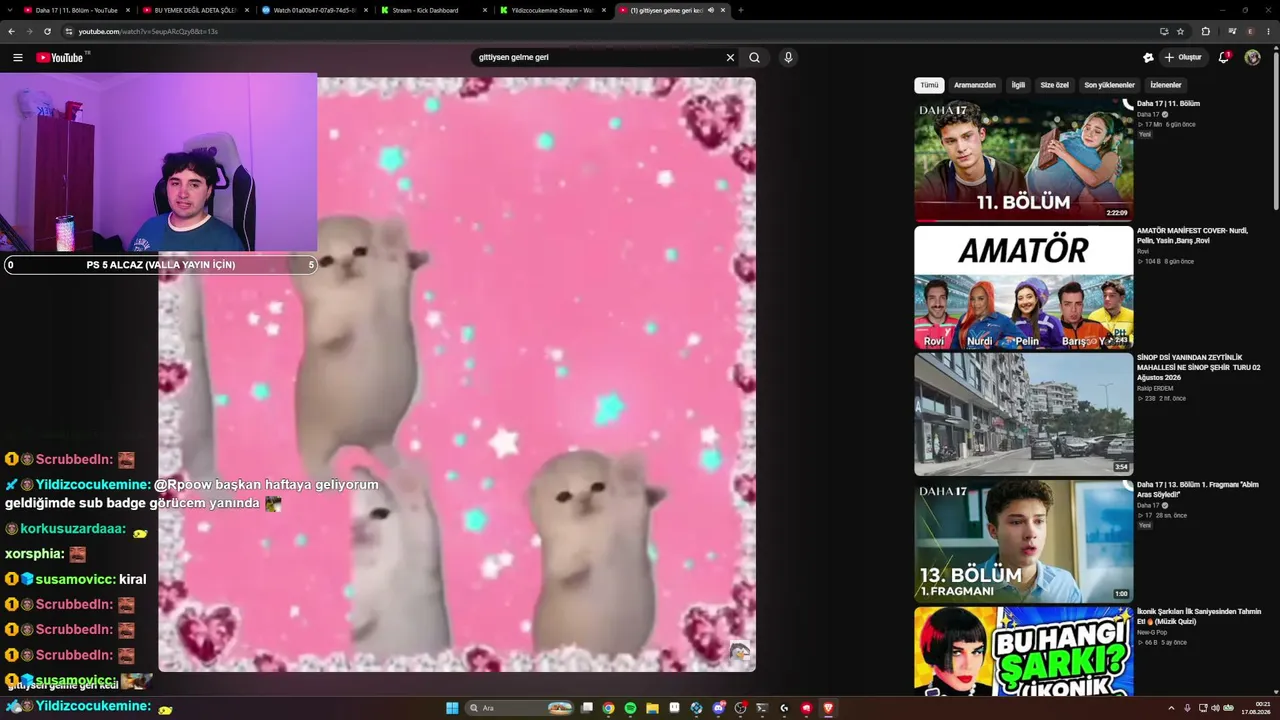Screen dimensions: 1280x720
Task: Open File Explorer from the taskbar
Action: [653, 708]
